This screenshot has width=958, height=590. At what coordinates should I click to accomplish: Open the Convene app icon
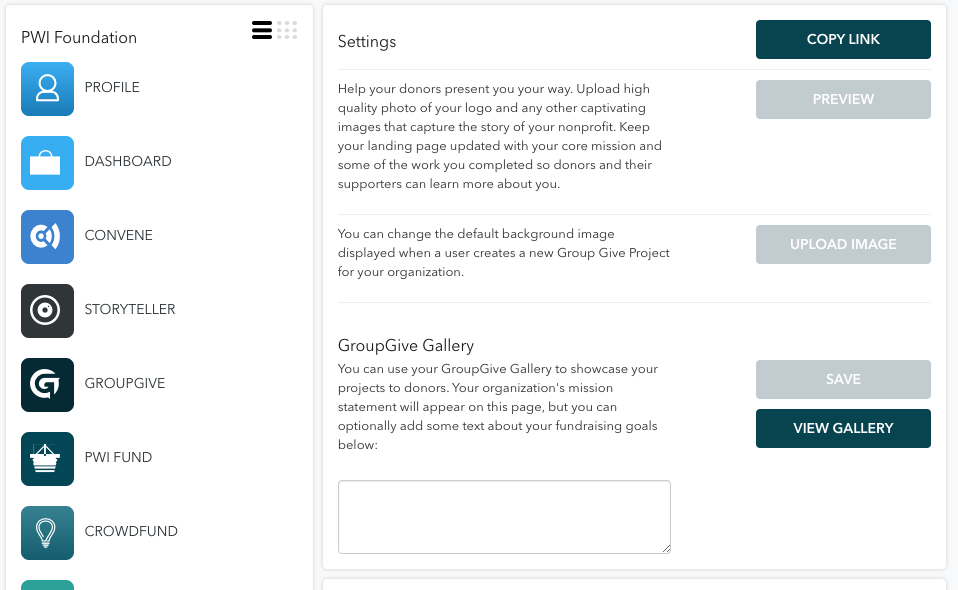pos(47,236)
